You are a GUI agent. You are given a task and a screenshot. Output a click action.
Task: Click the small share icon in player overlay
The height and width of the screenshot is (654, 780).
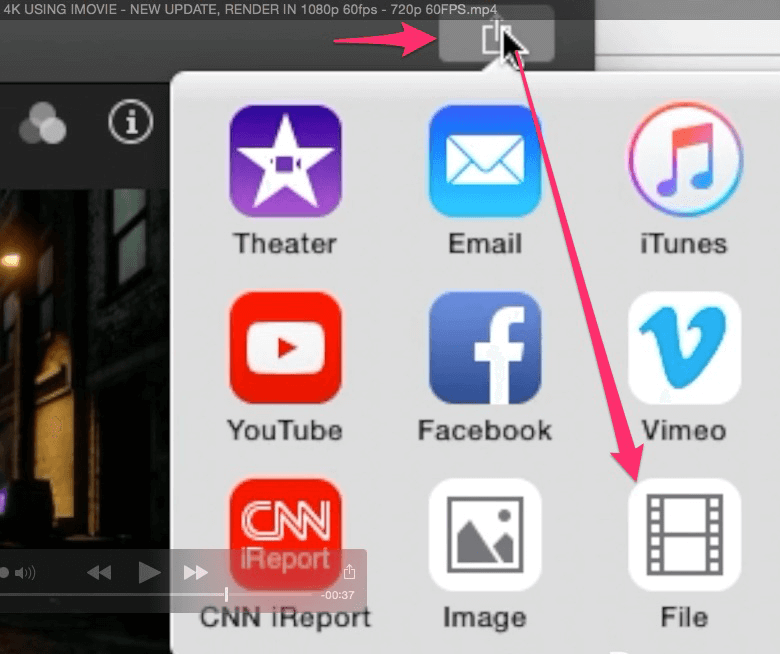tap(349, 573)
